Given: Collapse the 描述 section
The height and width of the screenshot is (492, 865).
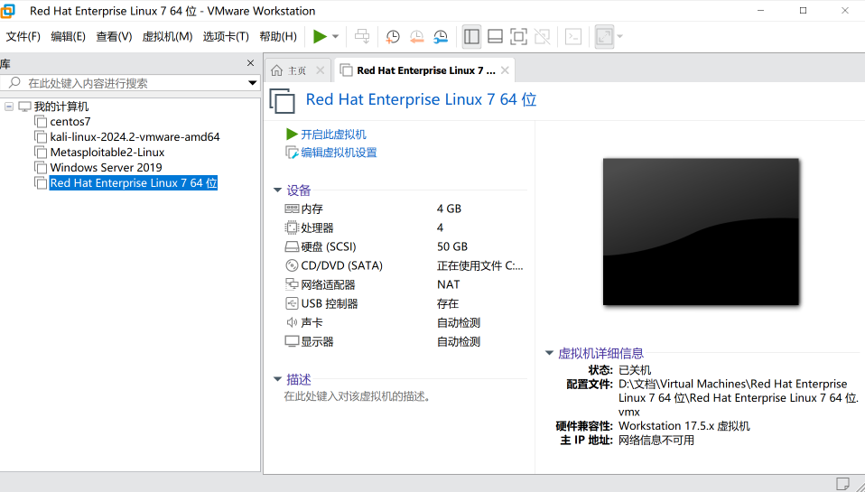Looking at the screenshot, I should (x=277, y=379).
